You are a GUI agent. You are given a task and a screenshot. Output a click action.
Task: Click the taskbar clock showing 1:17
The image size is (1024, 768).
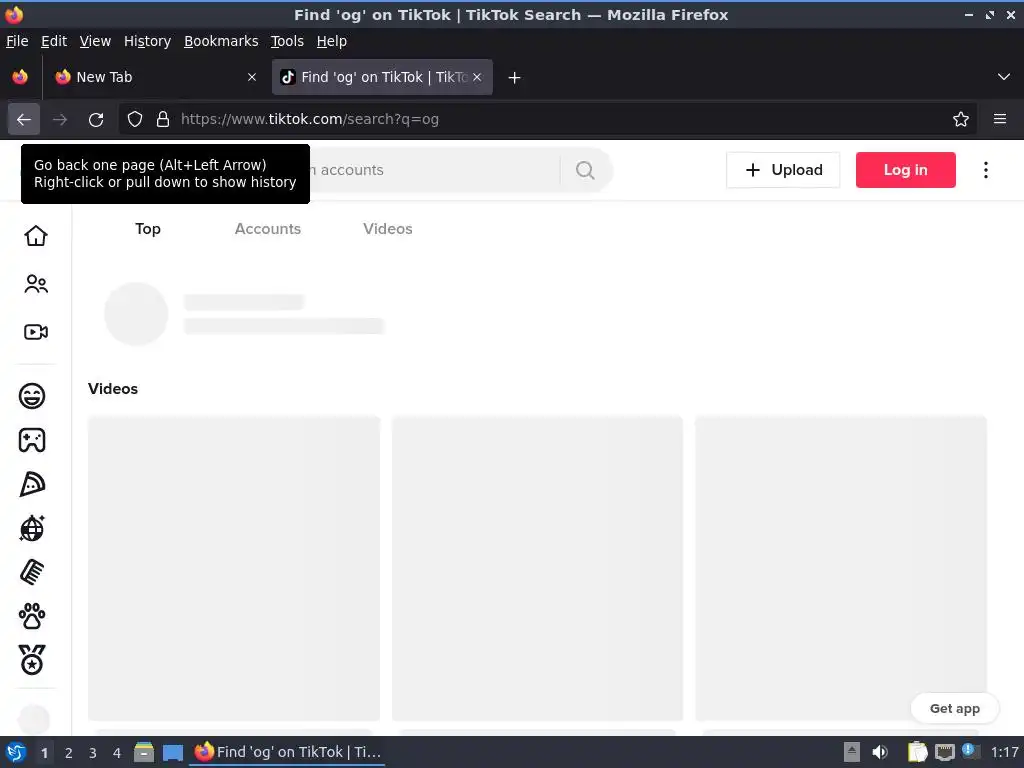click(1004, 752)
